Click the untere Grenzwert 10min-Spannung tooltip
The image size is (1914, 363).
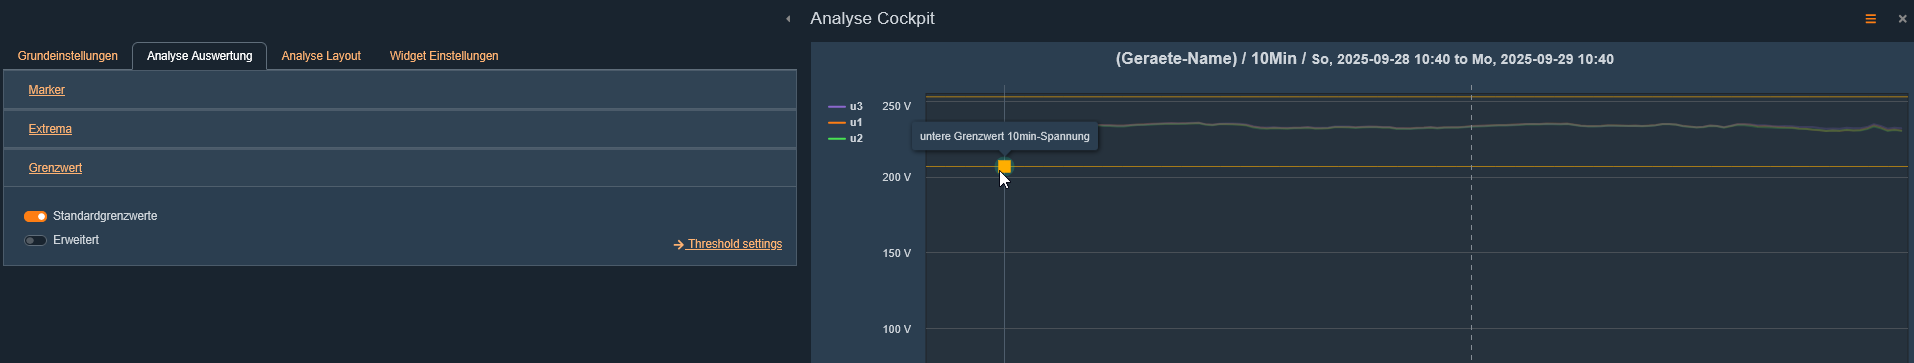(x=1005, y=136)
